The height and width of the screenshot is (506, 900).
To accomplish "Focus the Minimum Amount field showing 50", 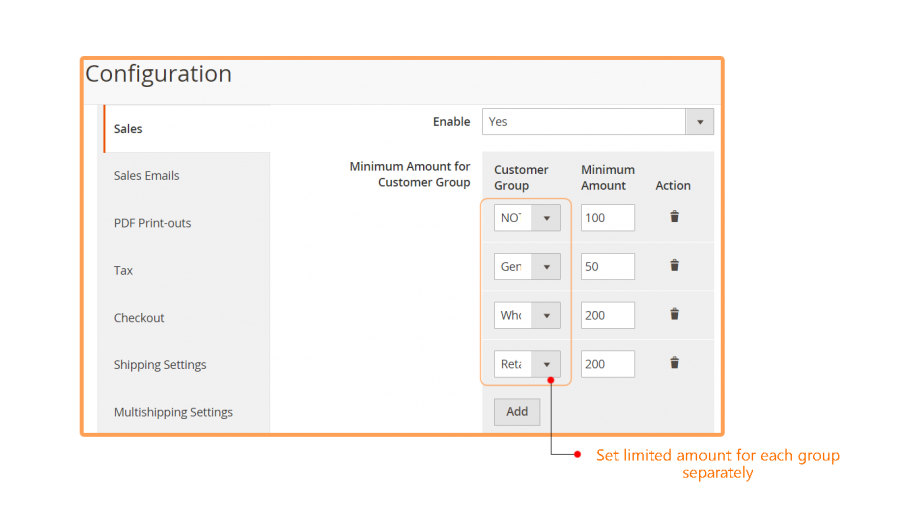I will point(607,267).
